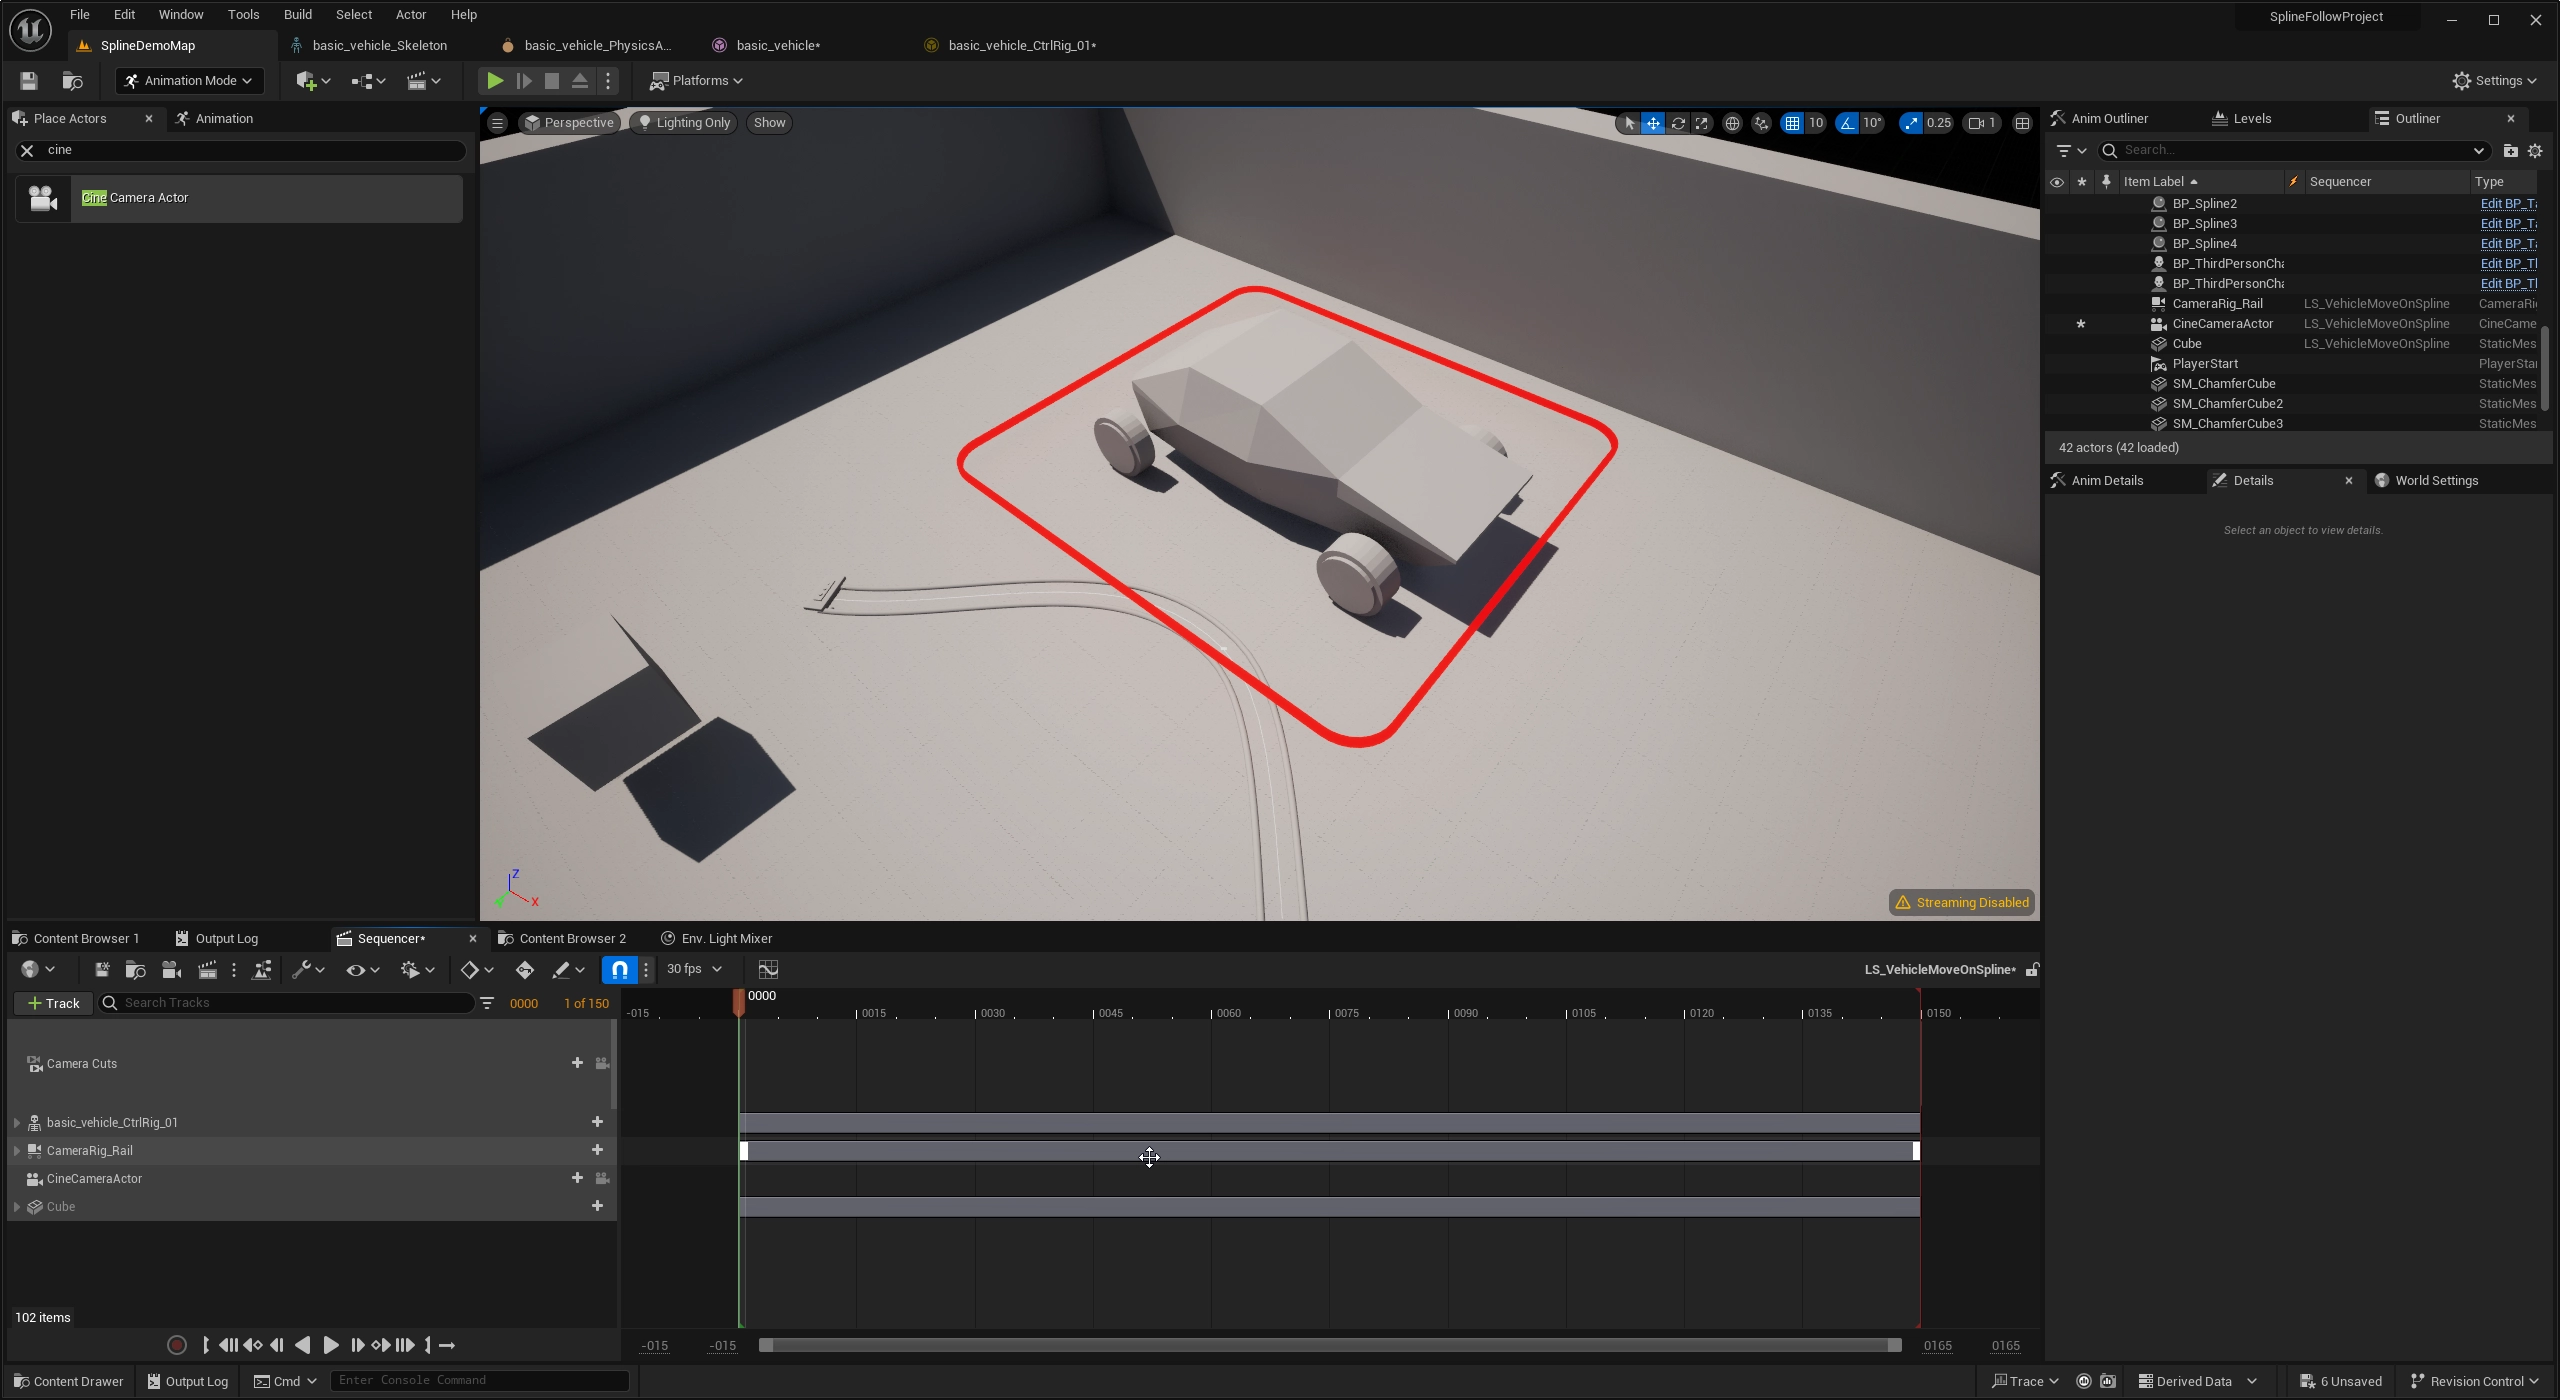2560x1400 pixels.
Task: Select the Move tool in viewport toolbar
Action: click(x=1654, y=123)
